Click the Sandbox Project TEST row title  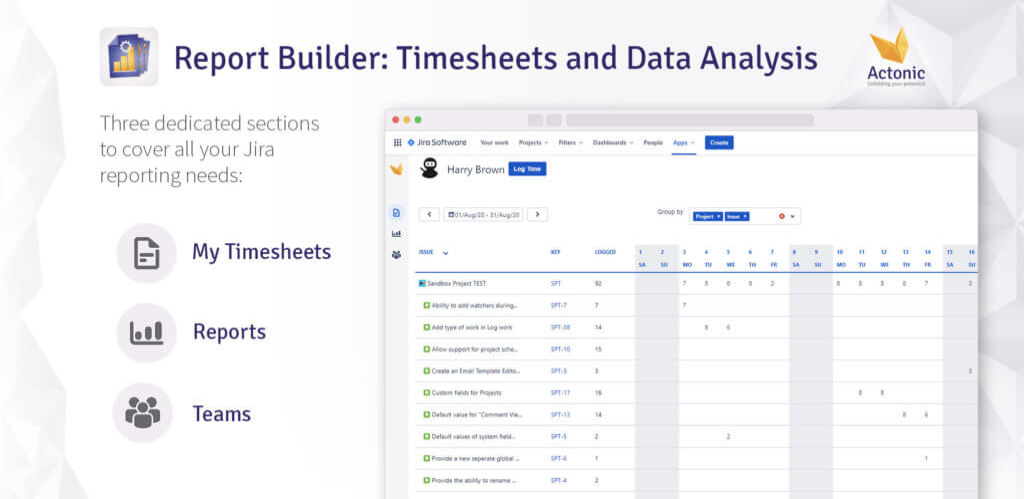coord(456,283)
